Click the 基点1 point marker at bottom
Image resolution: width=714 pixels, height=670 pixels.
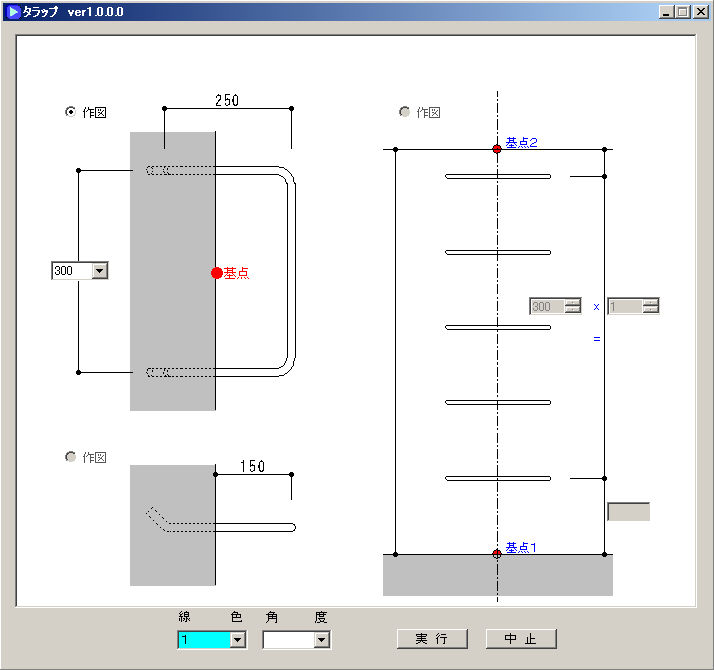[x=497, y=553]
